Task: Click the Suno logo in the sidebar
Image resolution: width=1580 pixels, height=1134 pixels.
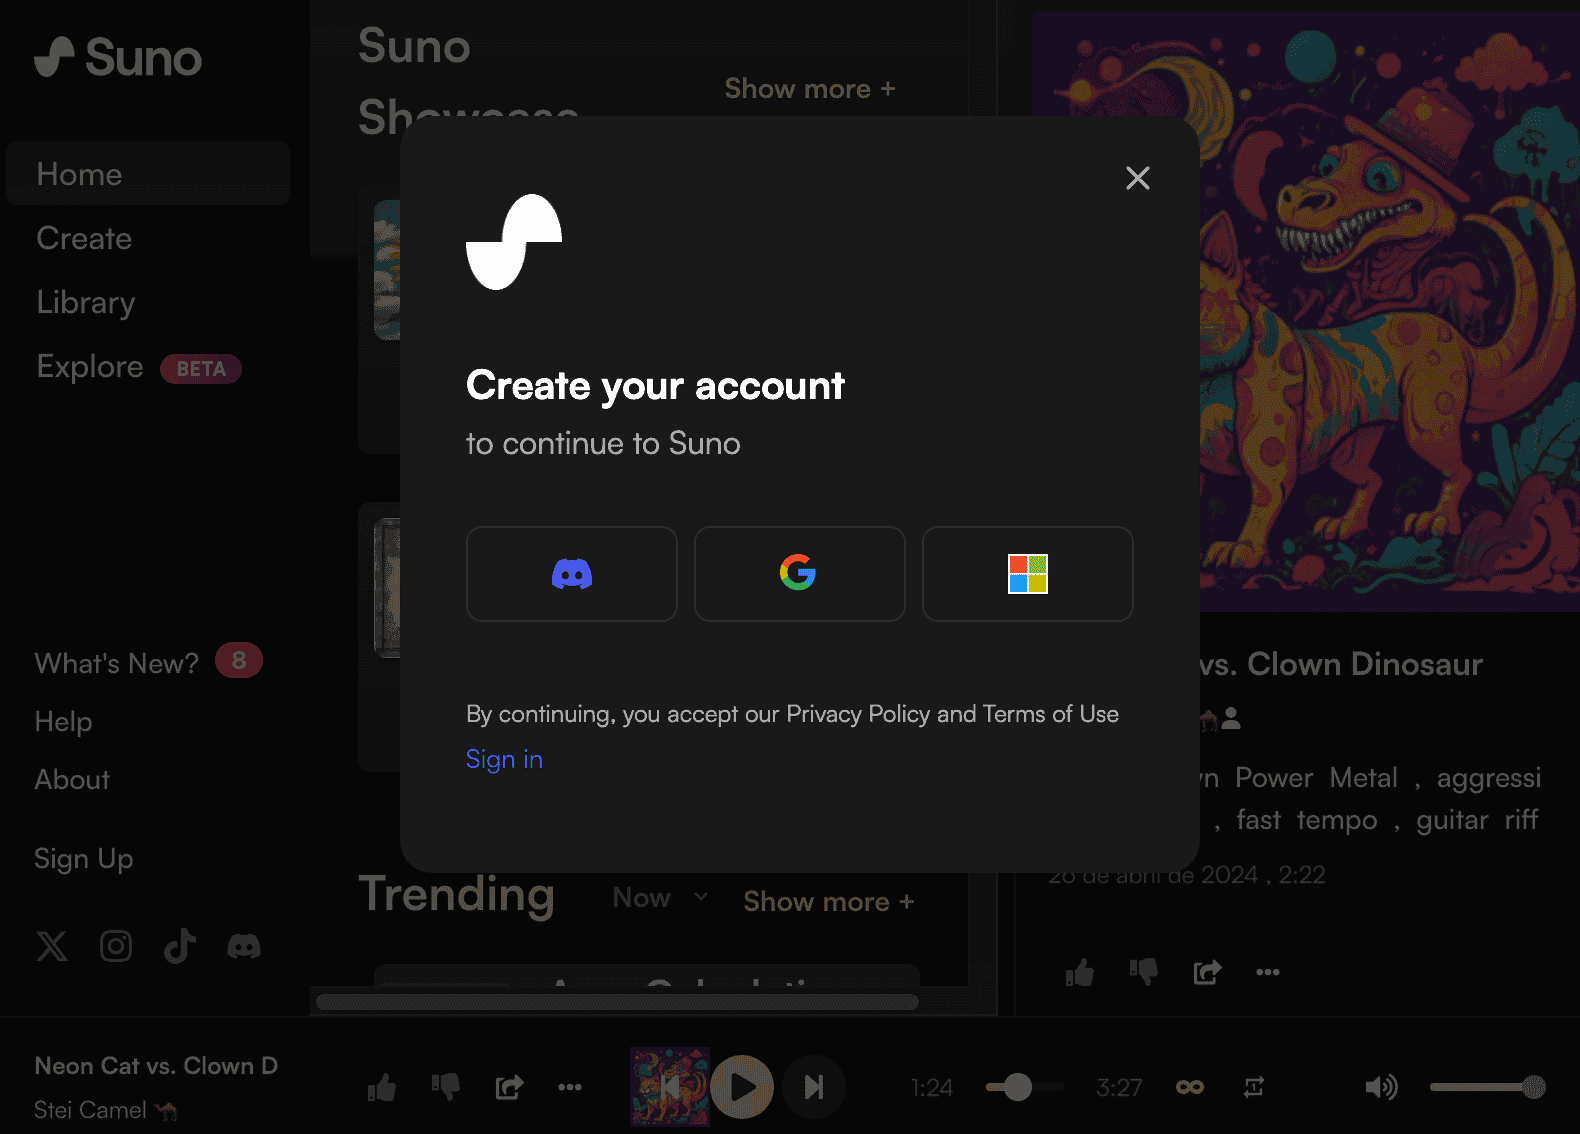Action: click(x=118, y=57)
